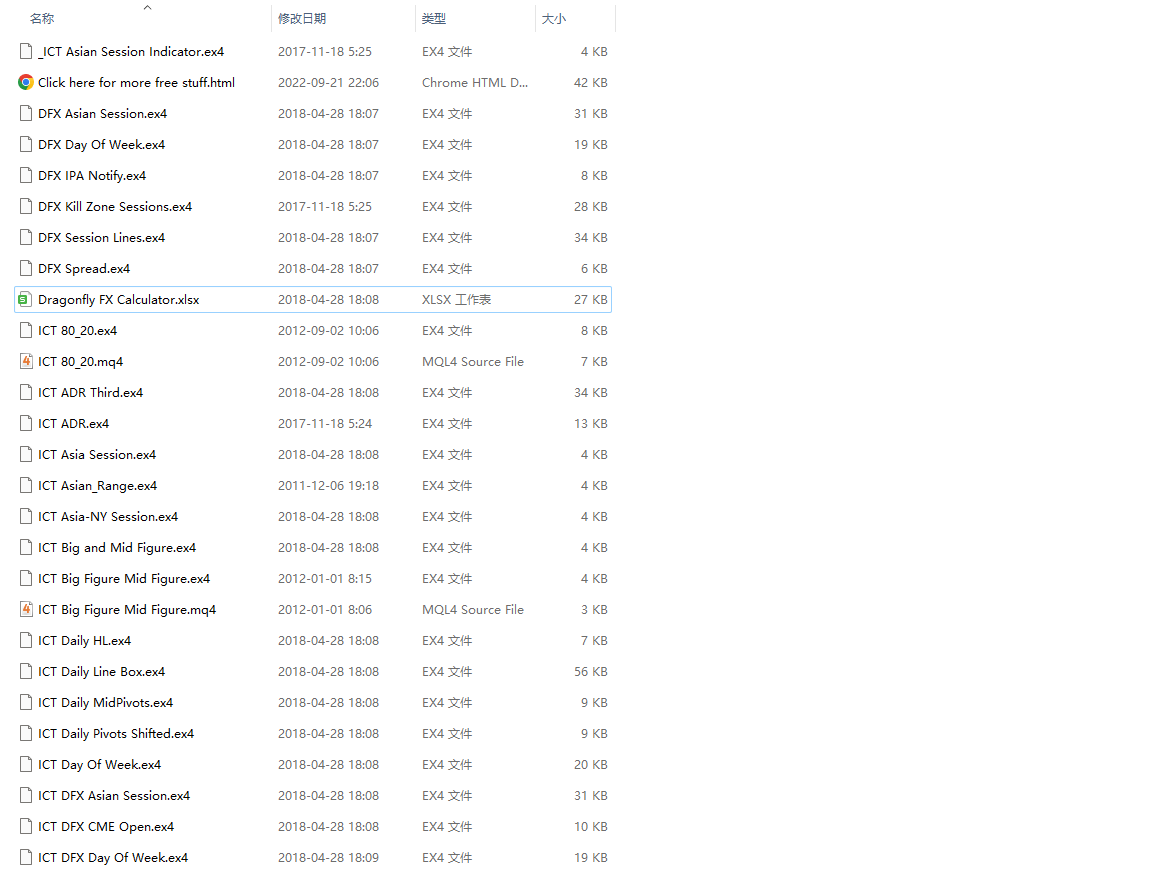Click the MQL4 icon of ICT 80_20.mq4

[26, 362]
